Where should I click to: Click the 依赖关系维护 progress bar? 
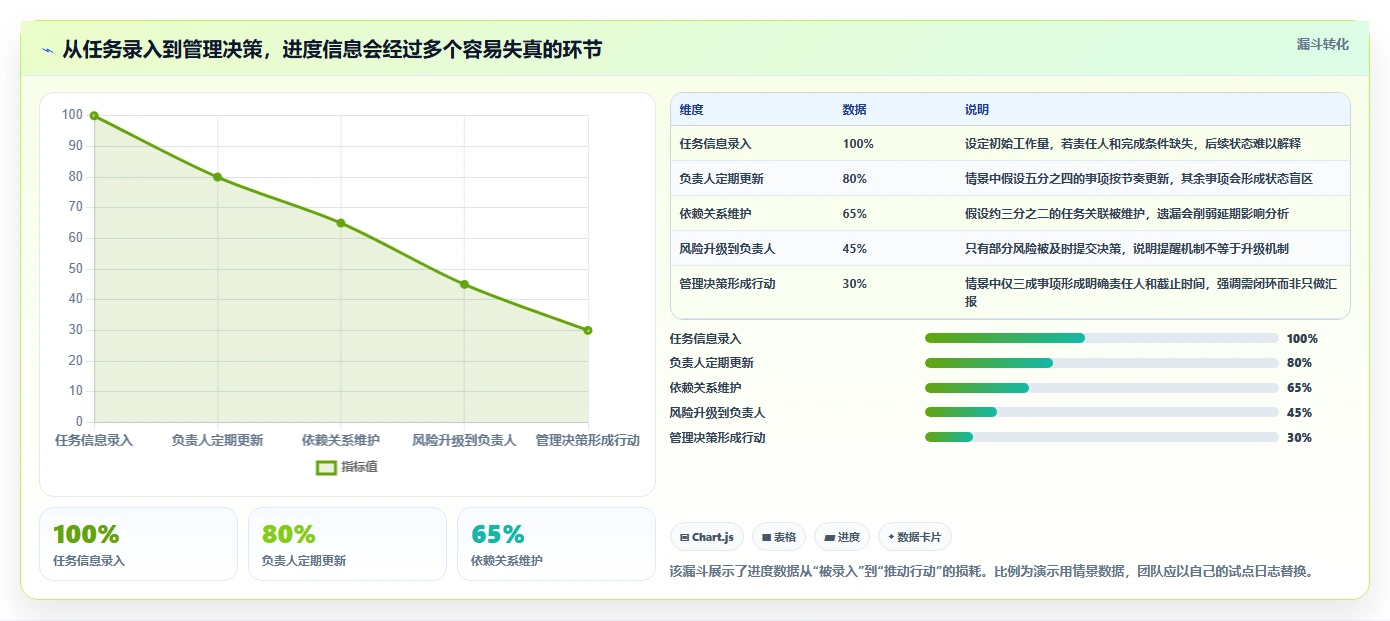pos(1101,388)
